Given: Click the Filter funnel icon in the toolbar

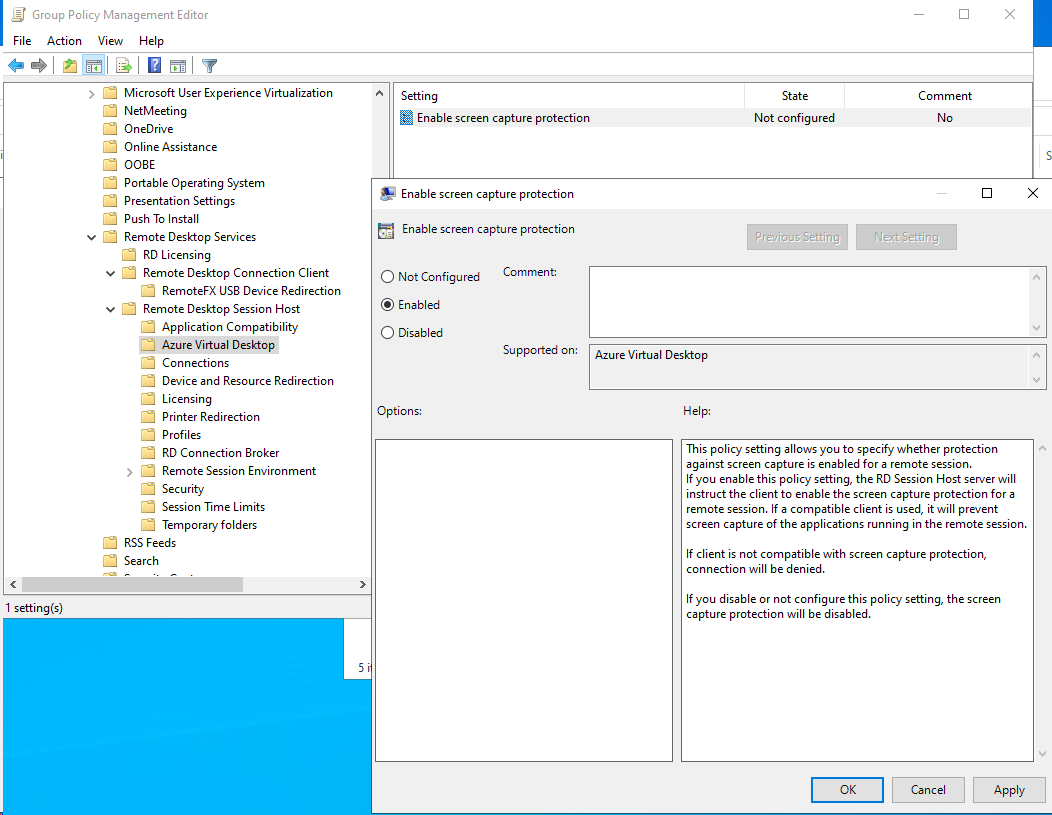Looking at the screenshot, I should click(209, 66).
